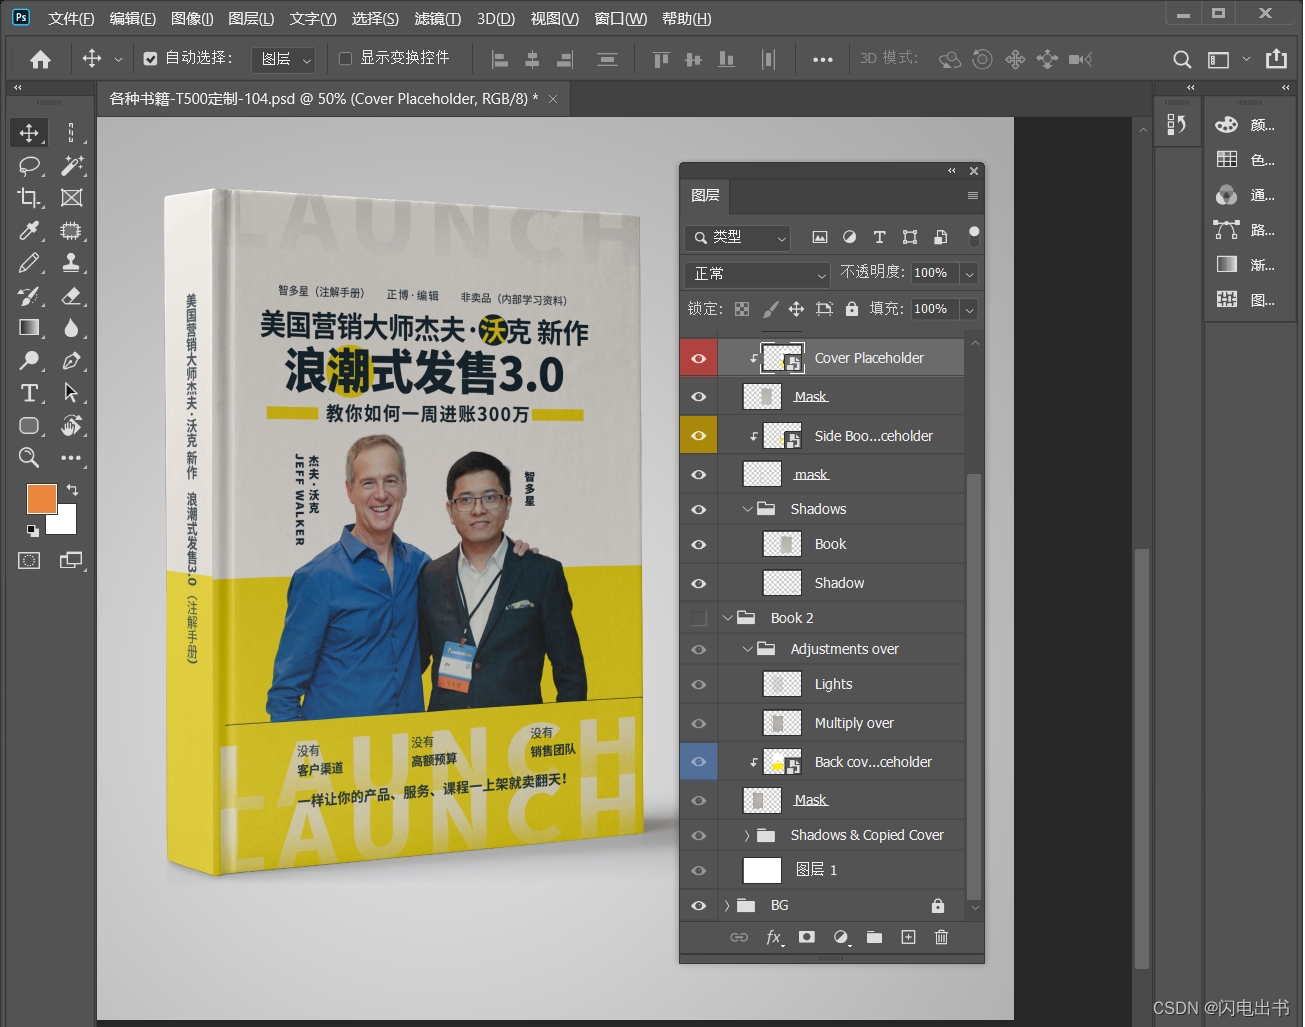Click the Home icon in options bar
The image size is (1305, 1027).
40,60
